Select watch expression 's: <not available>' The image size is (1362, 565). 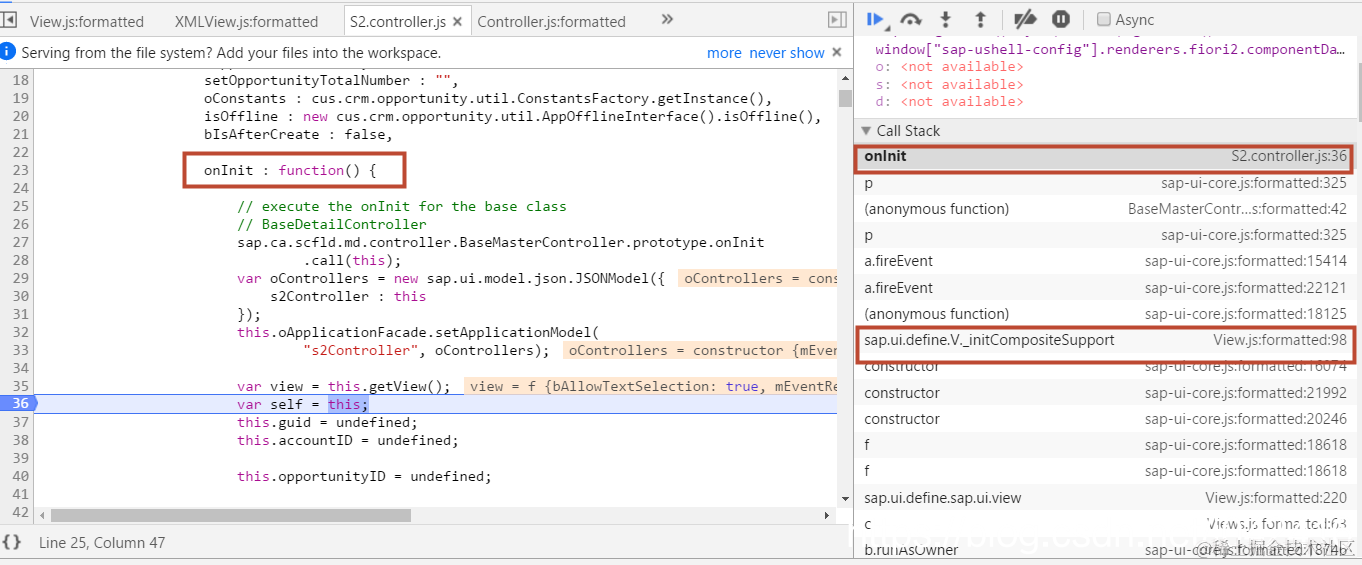coord(949,84)
